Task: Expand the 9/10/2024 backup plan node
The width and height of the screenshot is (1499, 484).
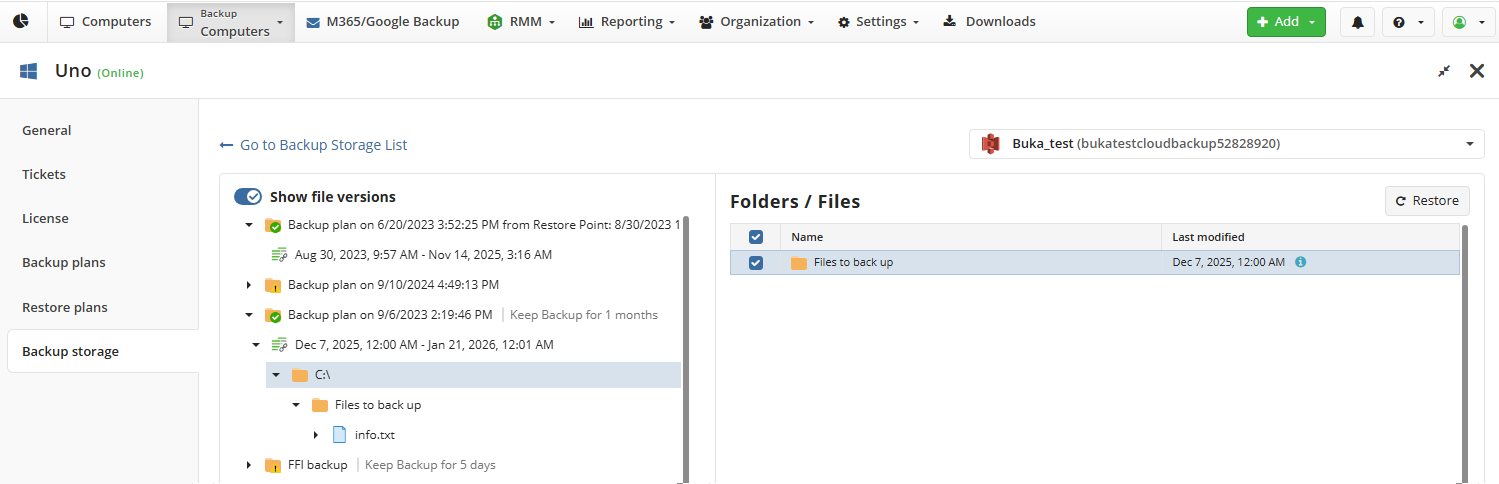Action: click(x=249, y=285)
